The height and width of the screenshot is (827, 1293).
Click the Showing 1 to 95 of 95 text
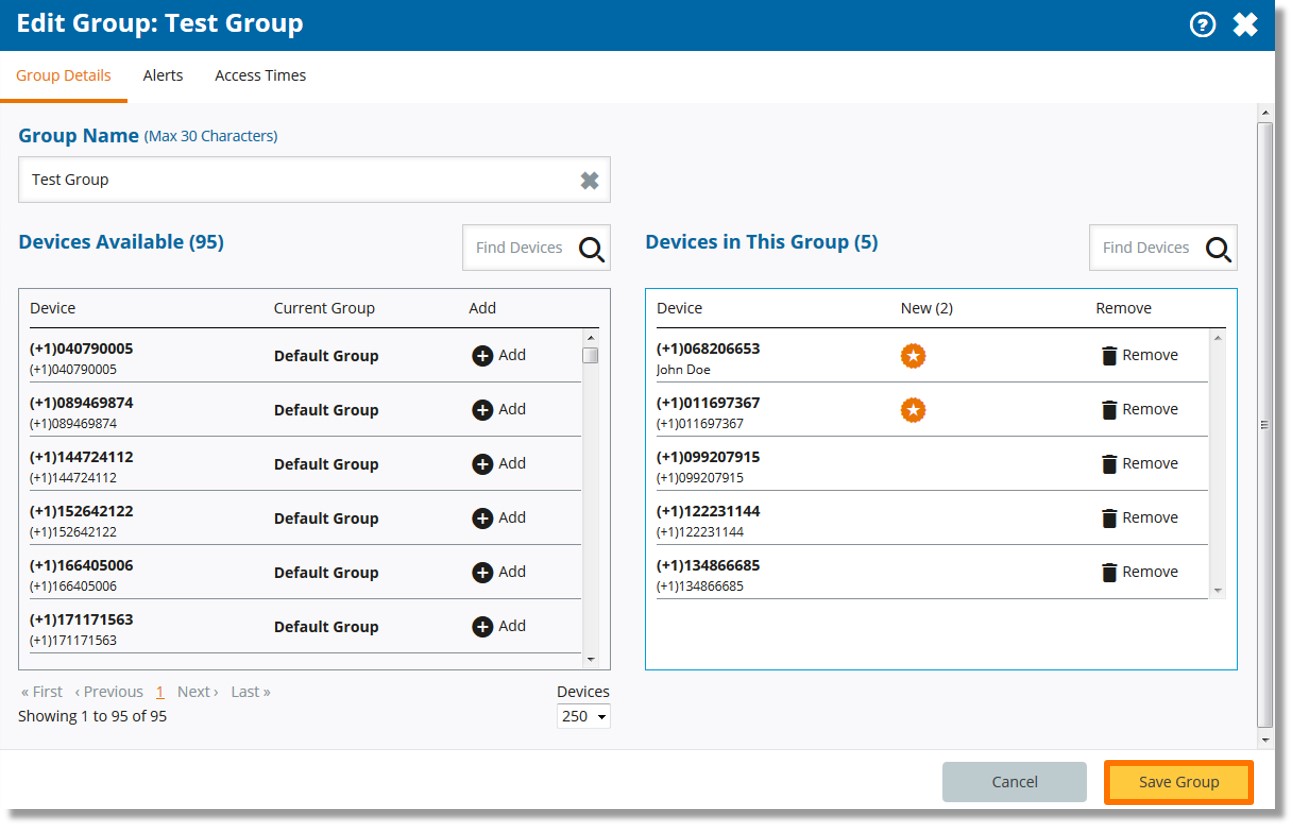click(92, 716)
